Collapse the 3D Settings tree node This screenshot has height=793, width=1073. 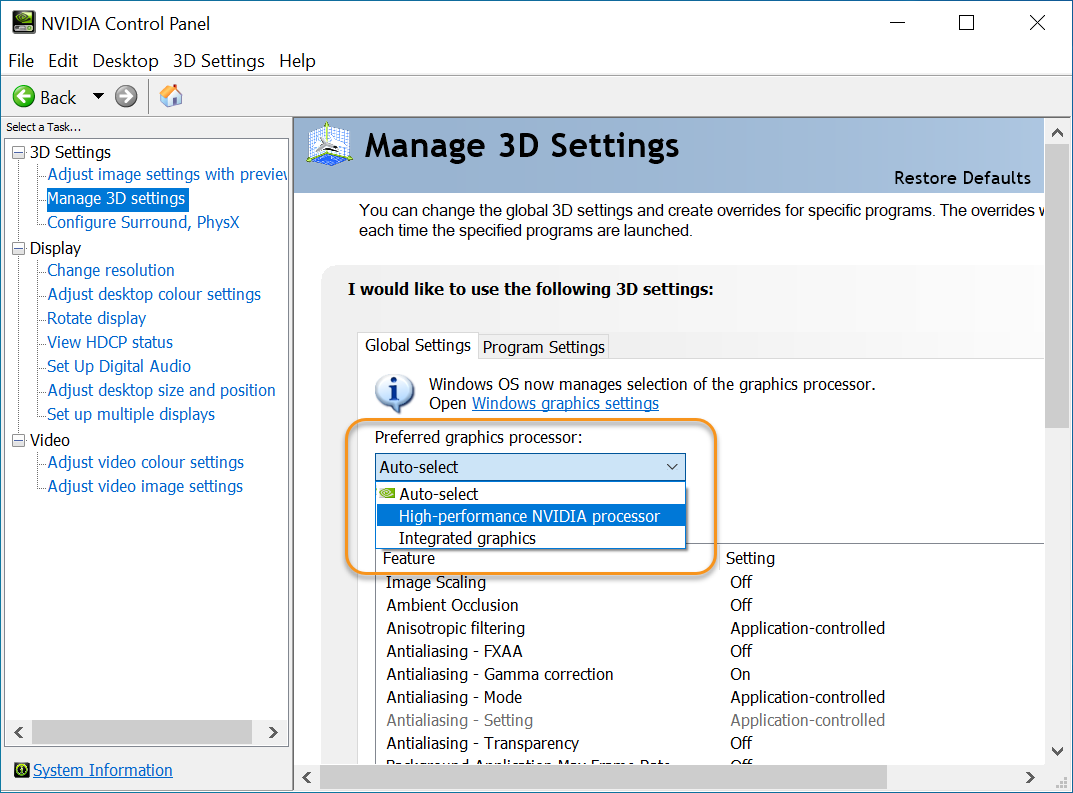click(x=19, y=153)
